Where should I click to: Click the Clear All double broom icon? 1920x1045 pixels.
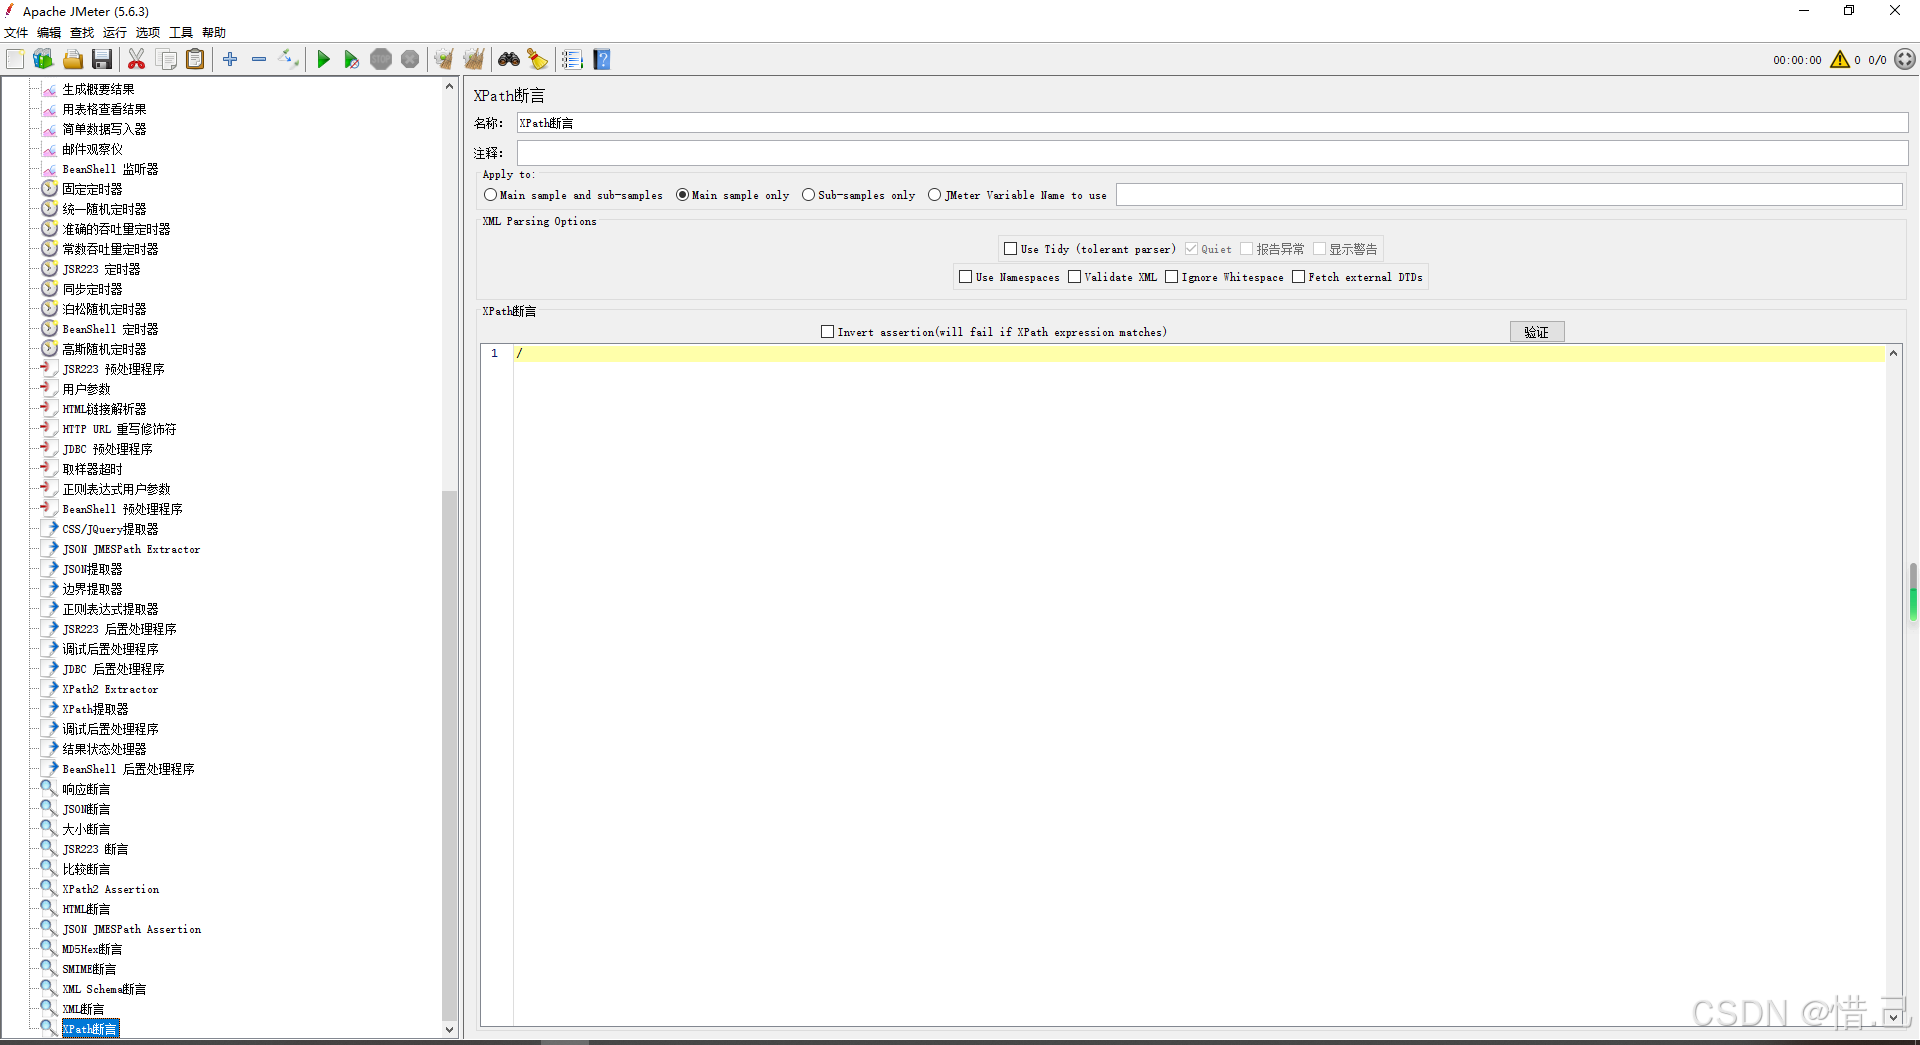474,60
